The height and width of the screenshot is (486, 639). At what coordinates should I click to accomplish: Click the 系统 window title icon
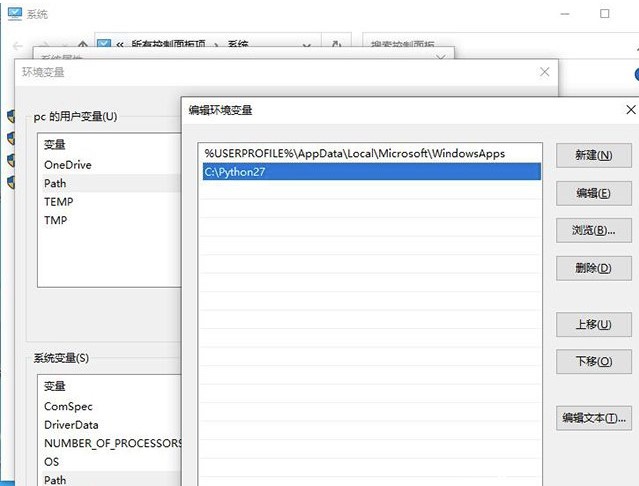[x=15, y=13]
